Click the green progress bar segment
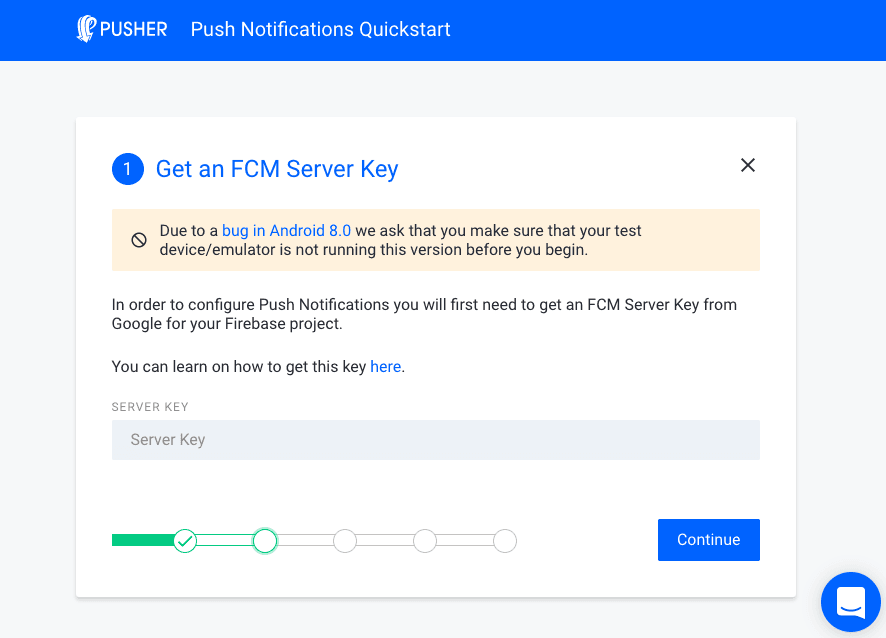 (x=140, y=540)
